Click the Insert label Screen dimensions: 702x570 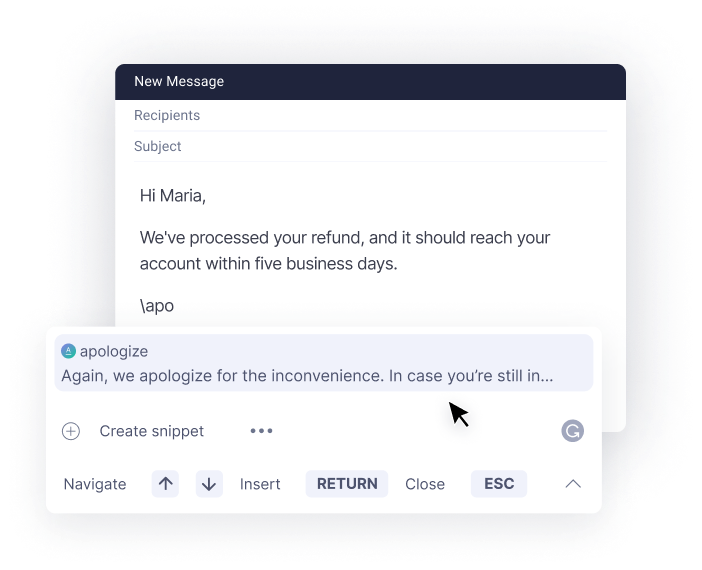[260, 484]
